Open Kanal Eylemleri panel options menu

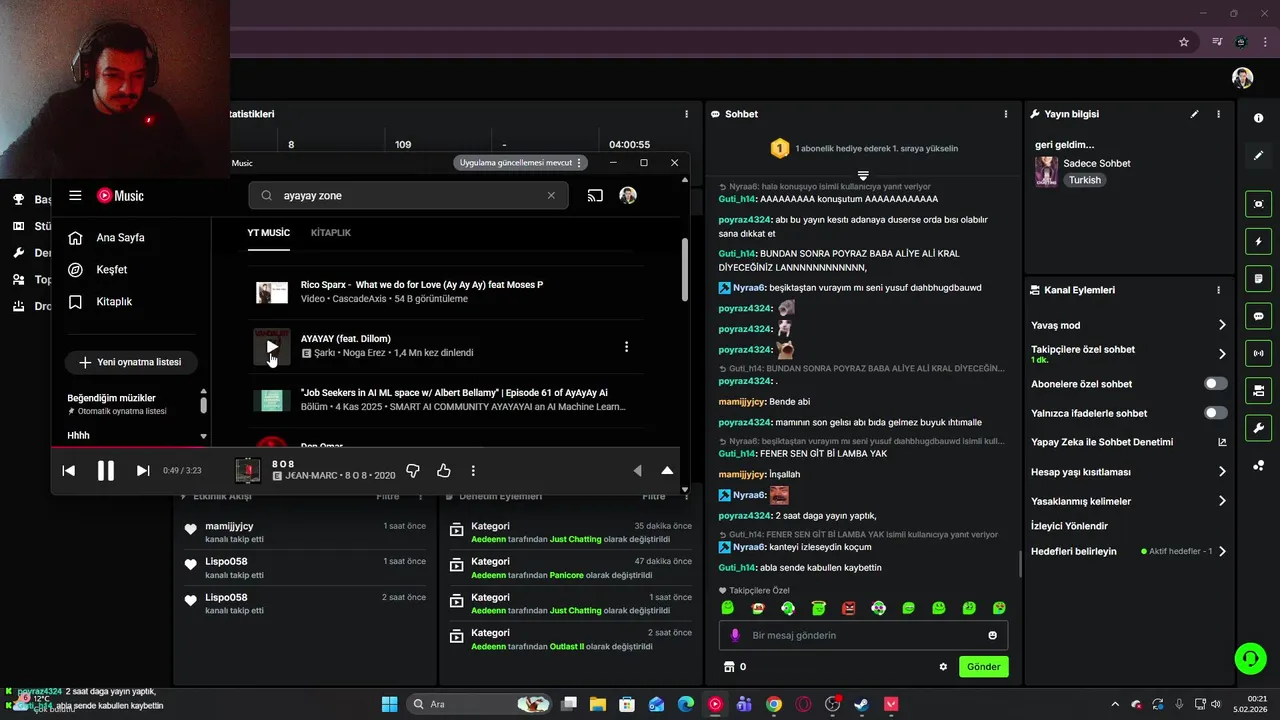point(1218,290)
